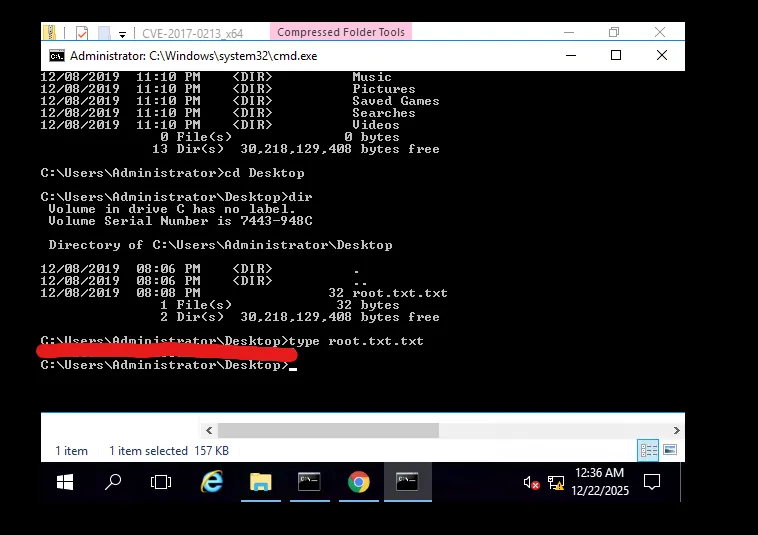Switch to Large icons view in Explorer
The height and width of the screenshot is (535, 758).
tap(670, 451)
